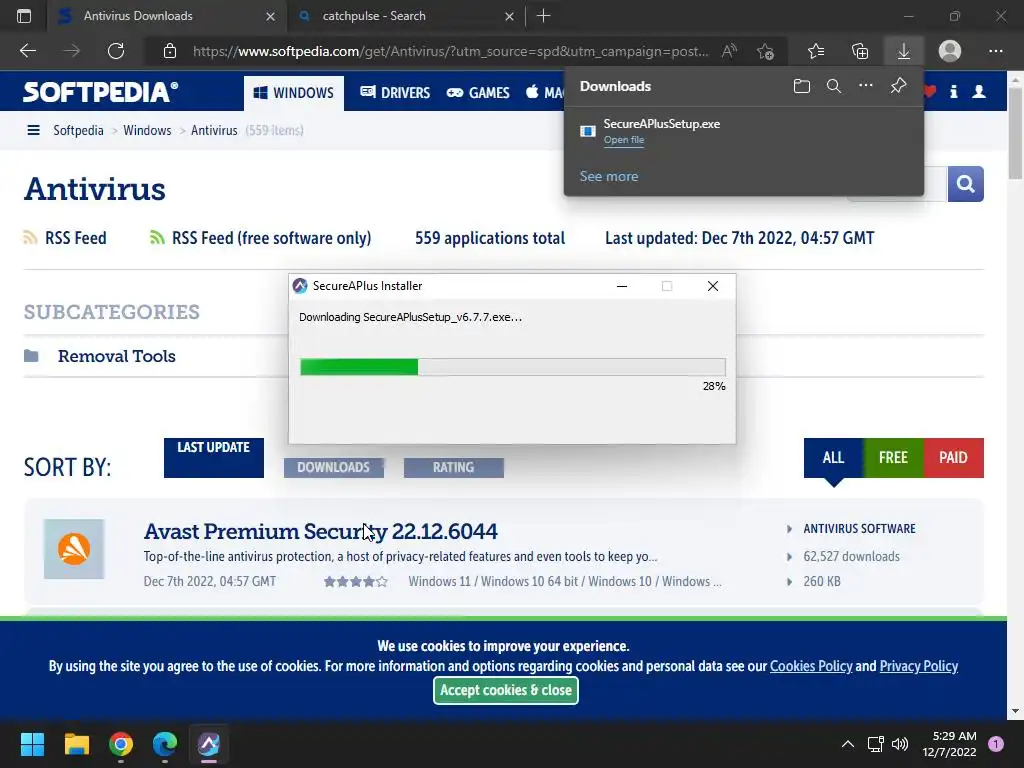Open downloads folder from Downloads panel
The image size is (1024, 768).
[x=802, y=86]
